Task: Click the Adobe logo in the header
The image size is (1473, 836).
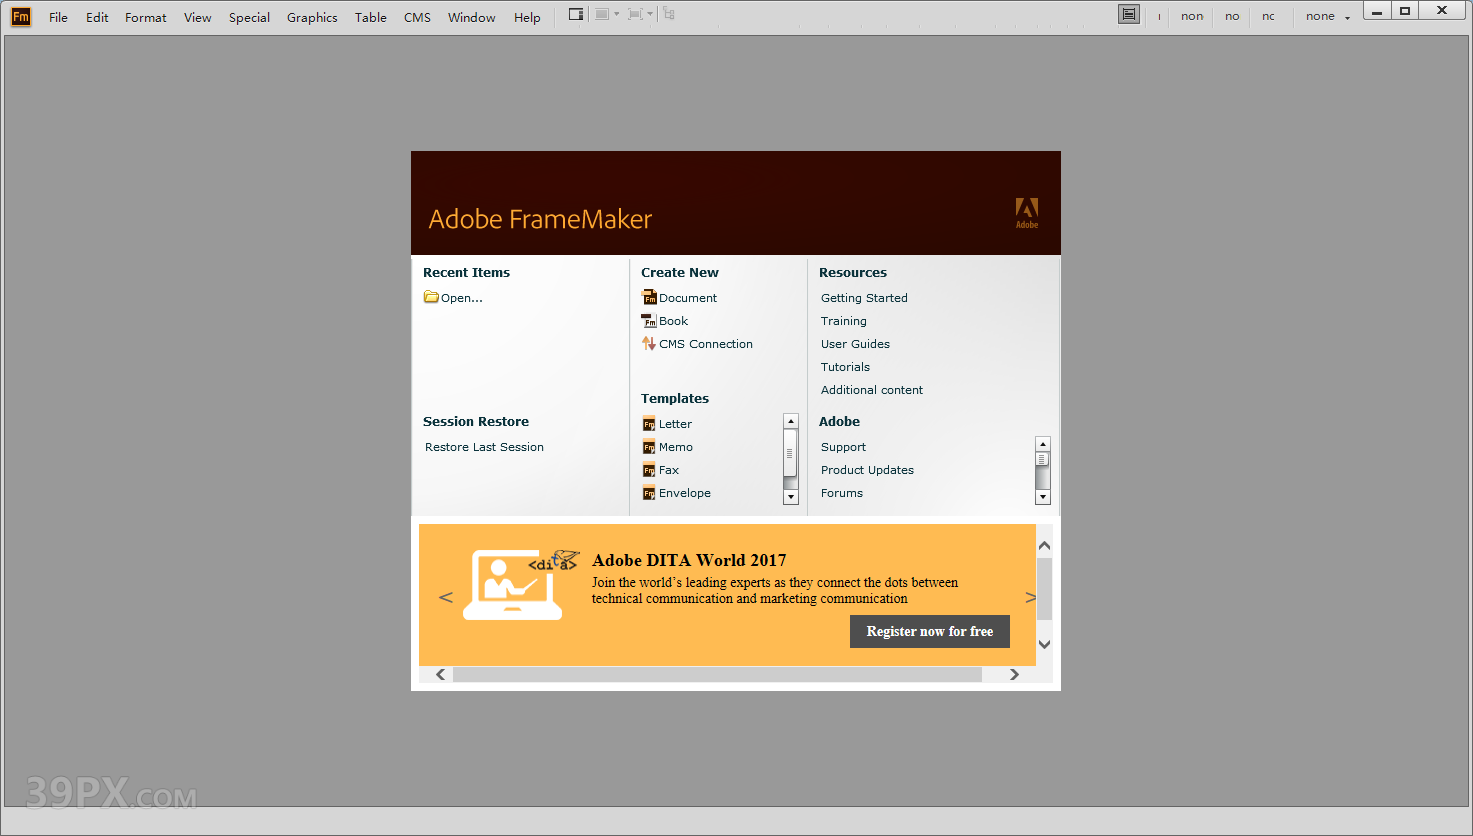Action: point(1027,212)
